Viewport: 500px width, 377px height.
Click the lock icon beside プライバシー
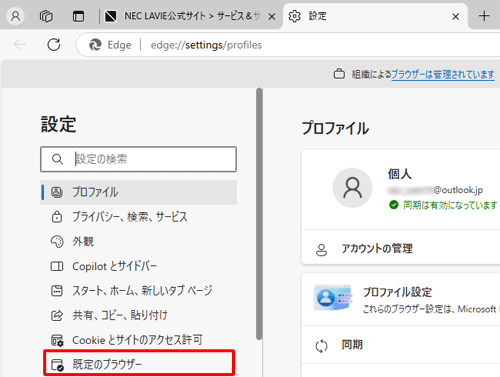coord(57,217)
